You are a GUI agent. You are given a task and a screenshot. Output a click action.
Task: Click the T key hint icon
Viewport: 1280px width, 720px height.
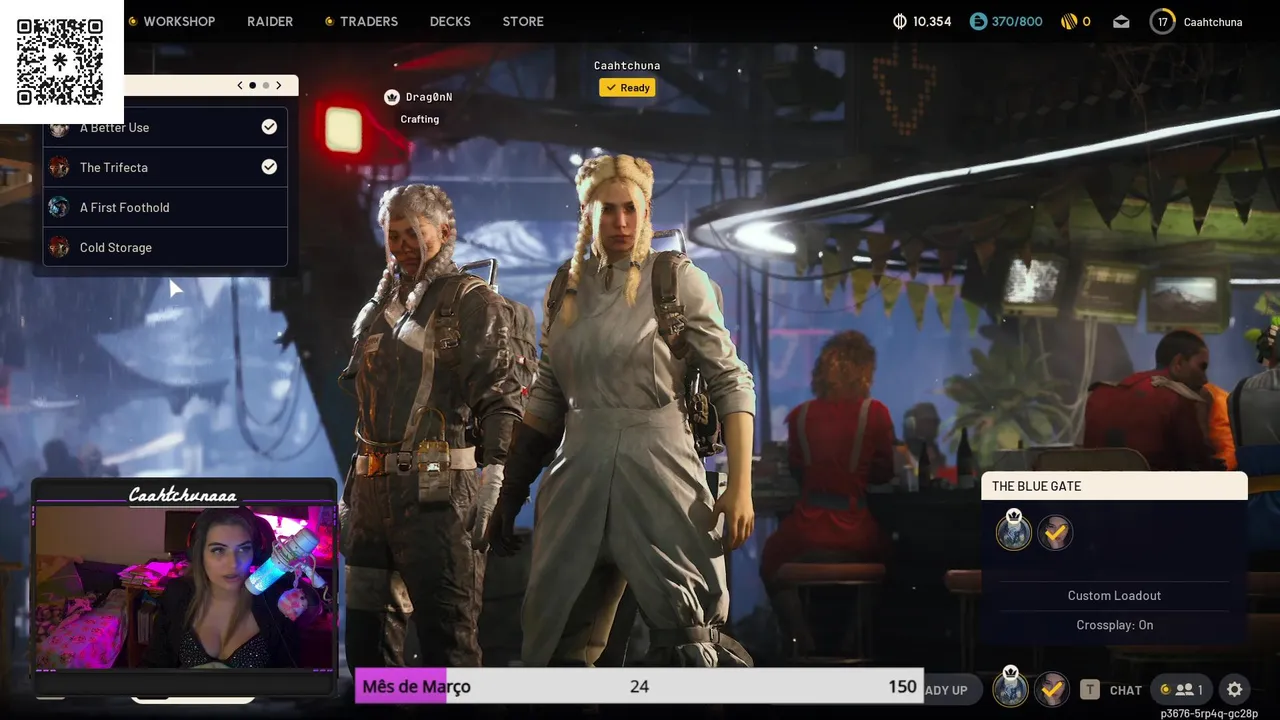(x=1090, y=689)
